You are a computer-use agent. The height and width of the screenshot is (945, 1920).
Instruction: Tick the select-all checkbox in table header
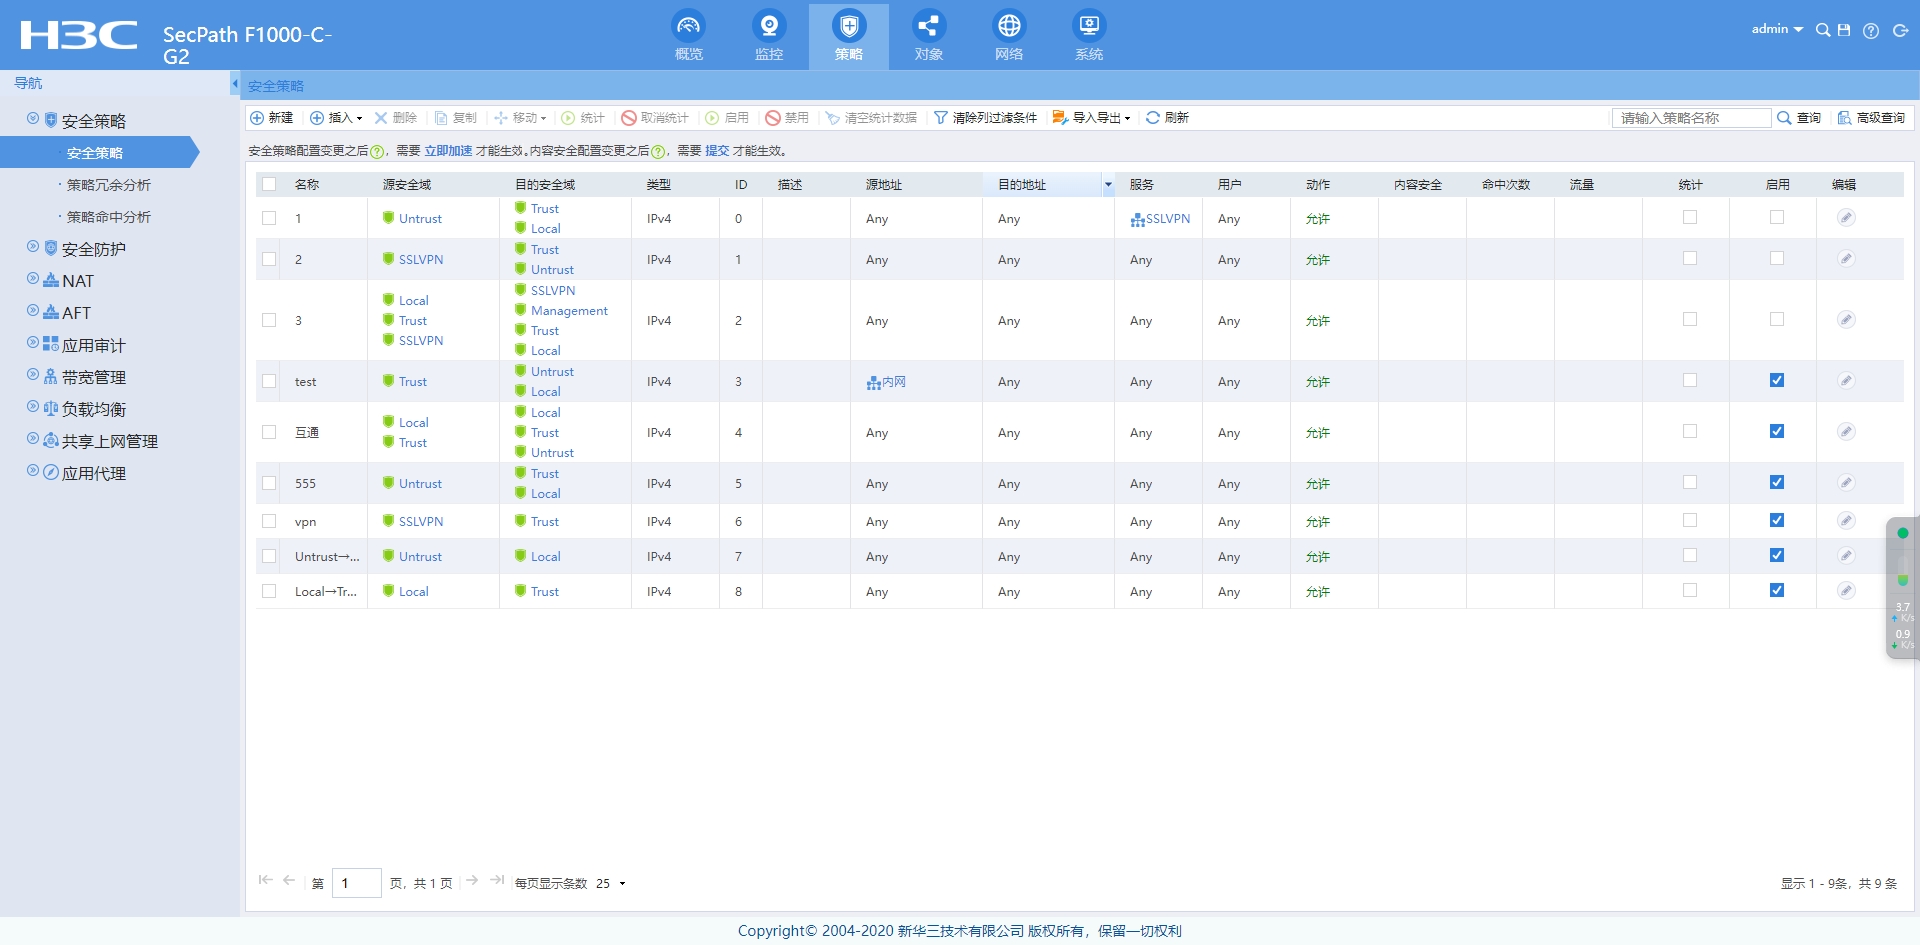[x=269, y=185]
